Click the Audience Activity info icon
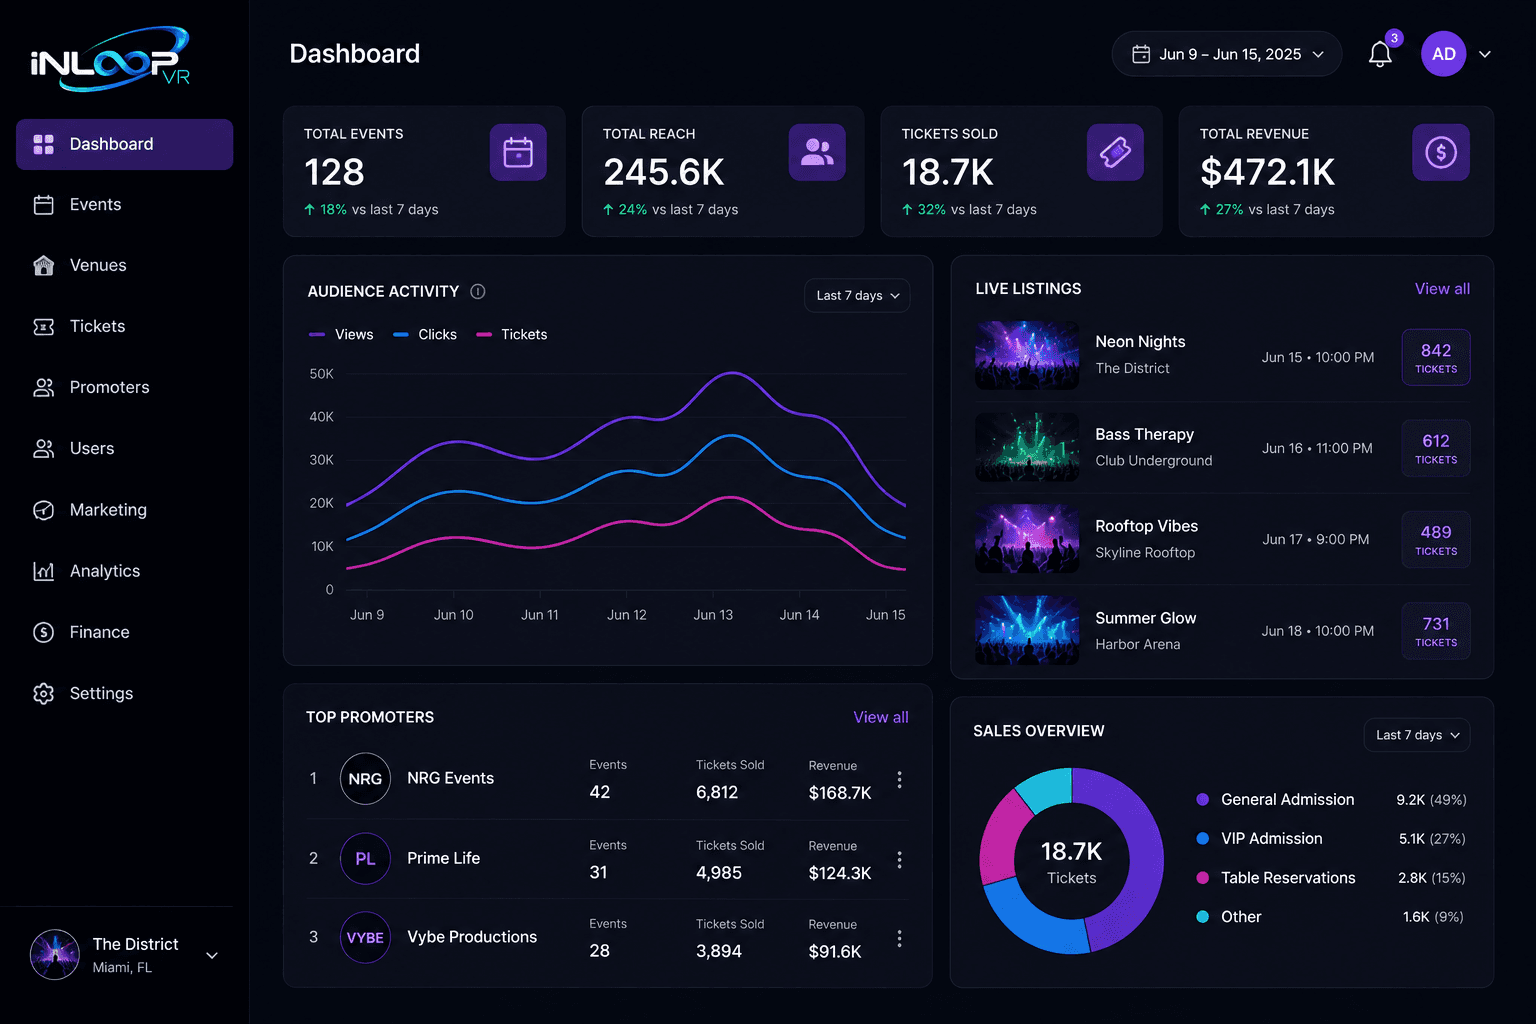 [478, 291]
